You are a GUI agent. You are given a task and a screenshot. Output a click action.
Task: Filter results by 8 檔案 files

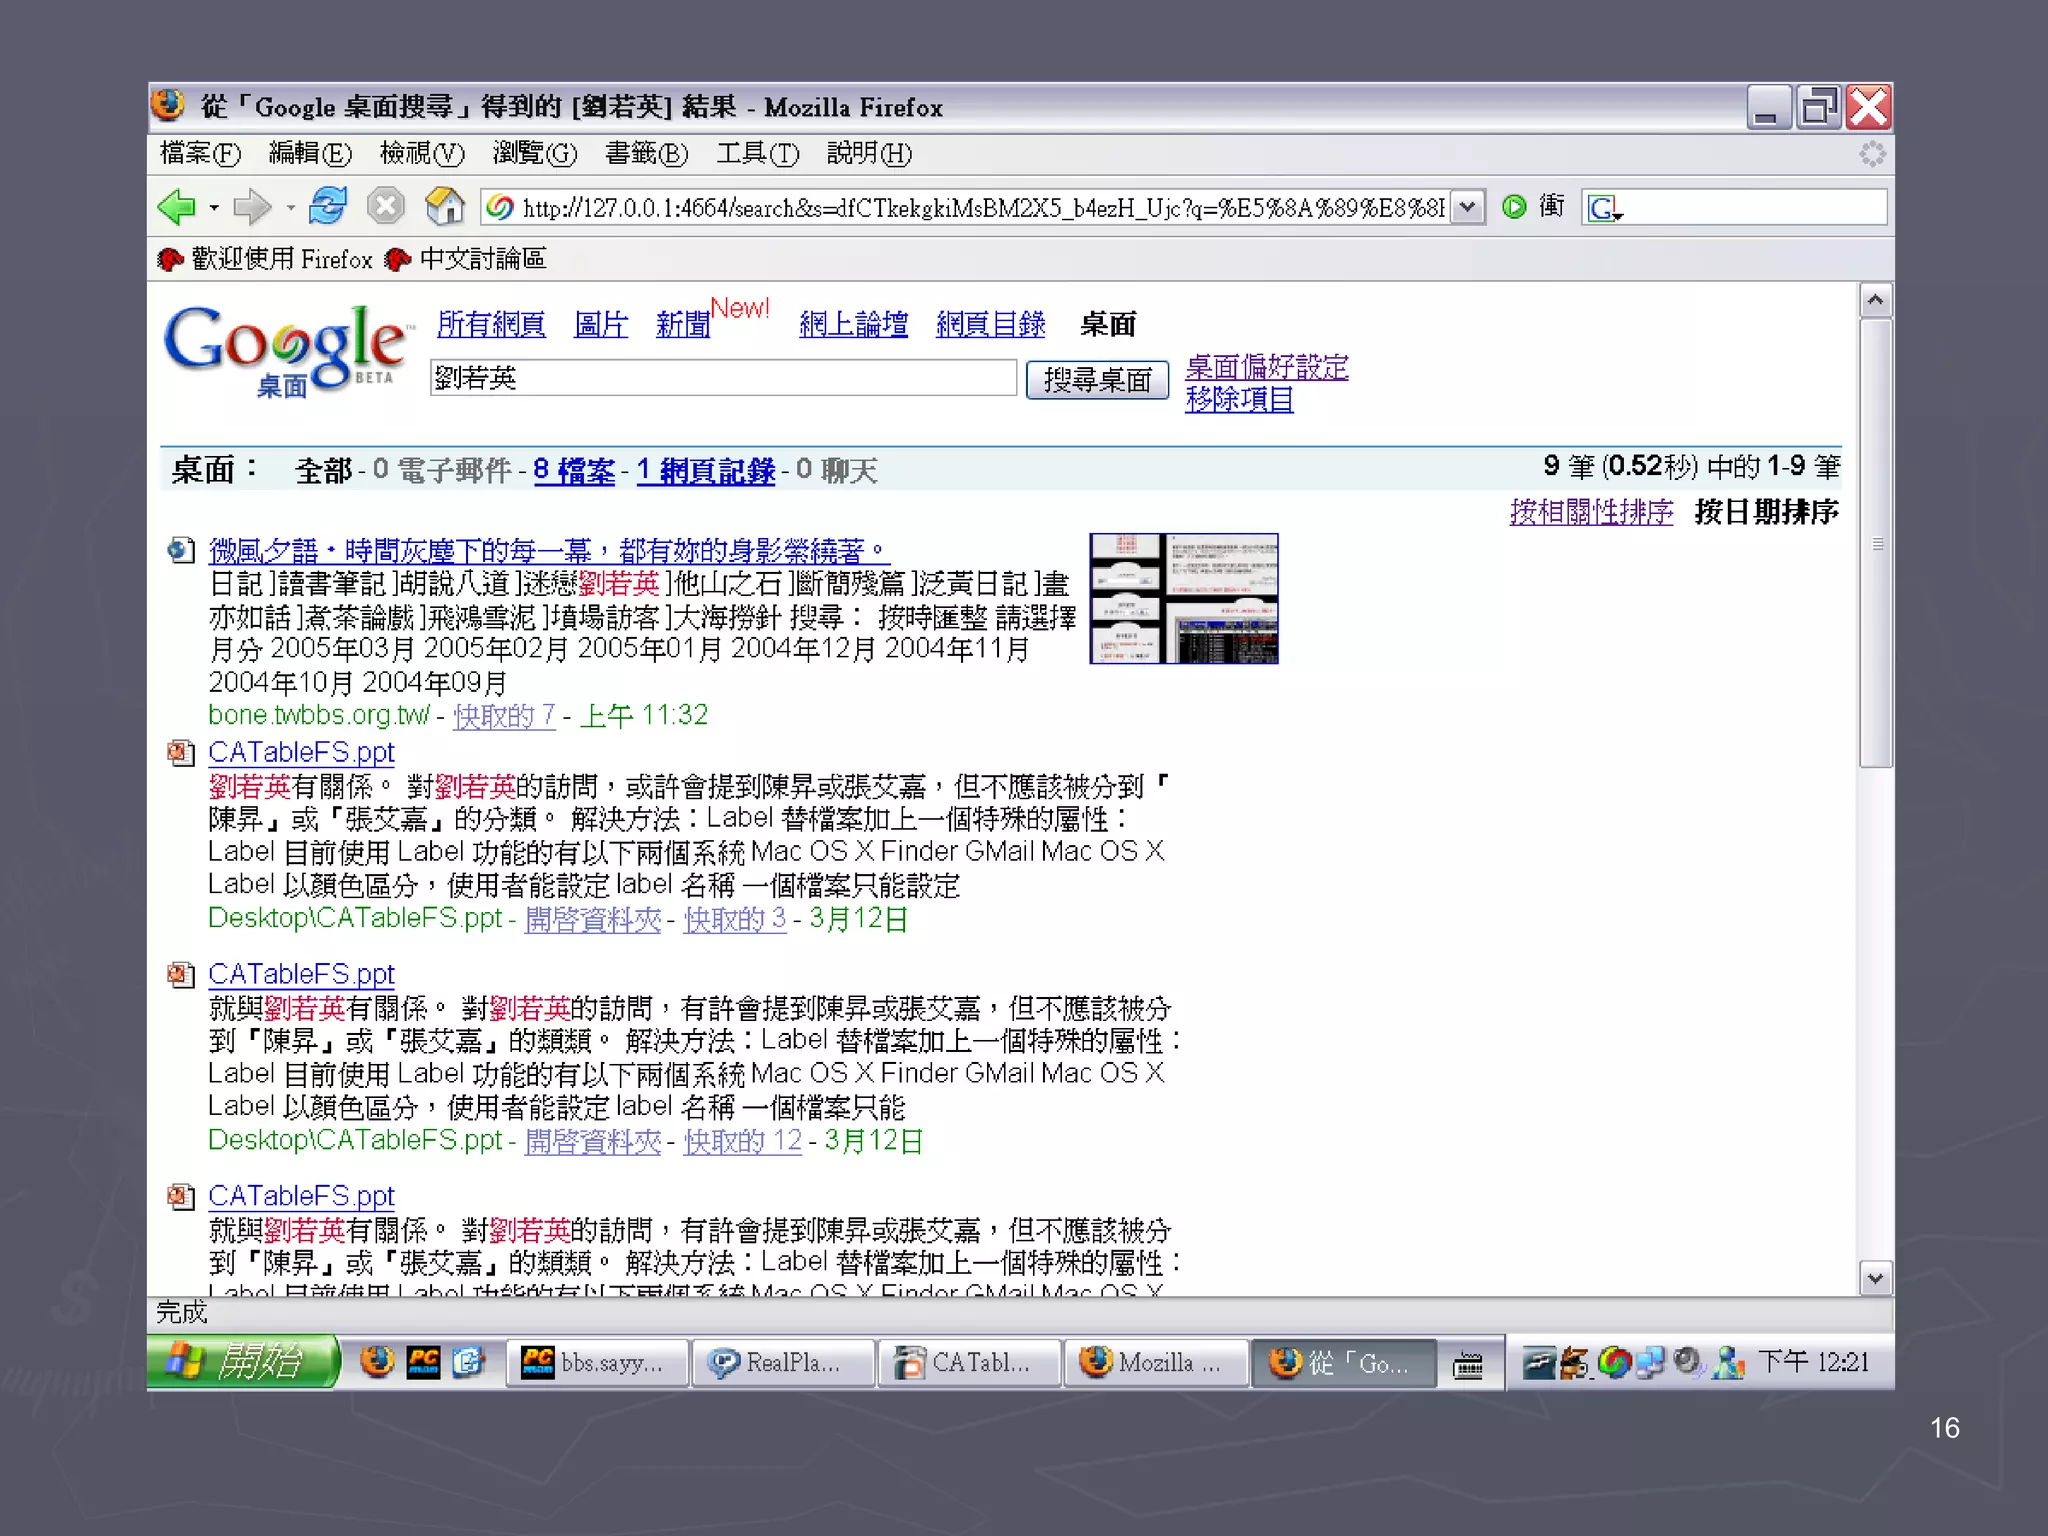click(574, 470)
